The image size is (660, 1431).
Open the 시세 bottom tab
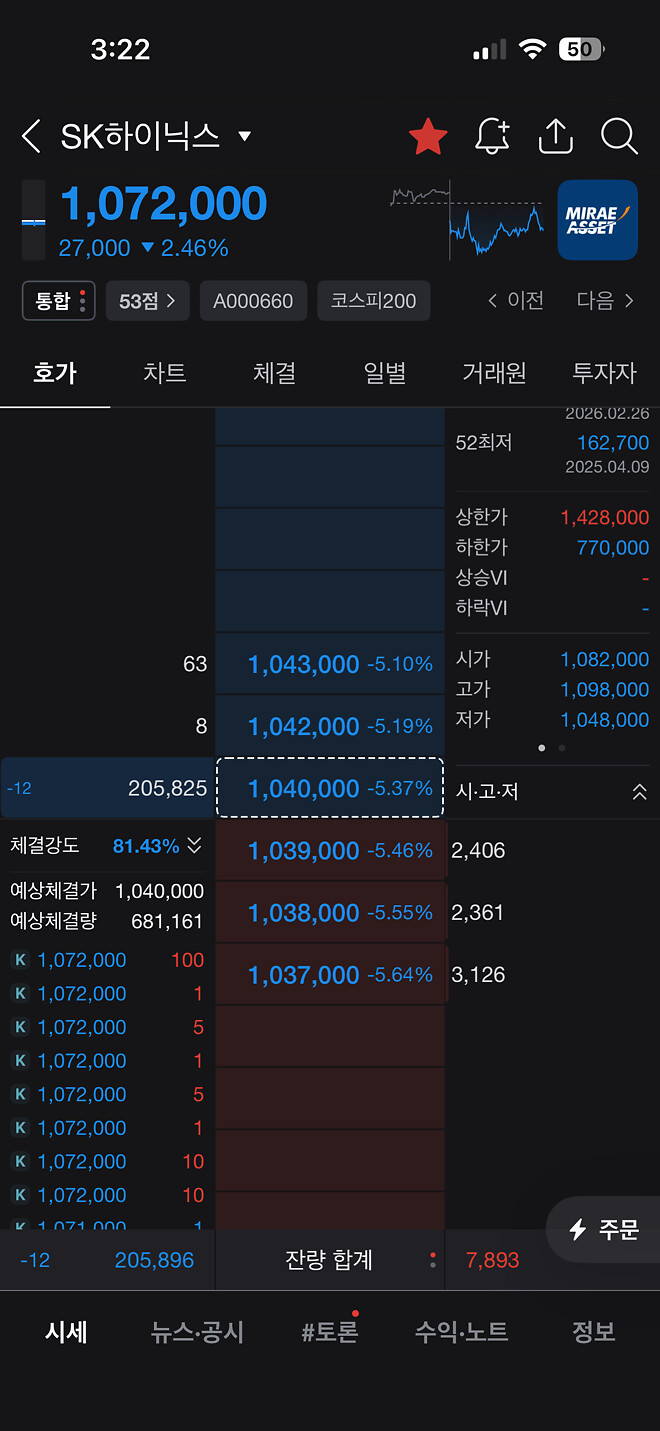coord(66,1332)
